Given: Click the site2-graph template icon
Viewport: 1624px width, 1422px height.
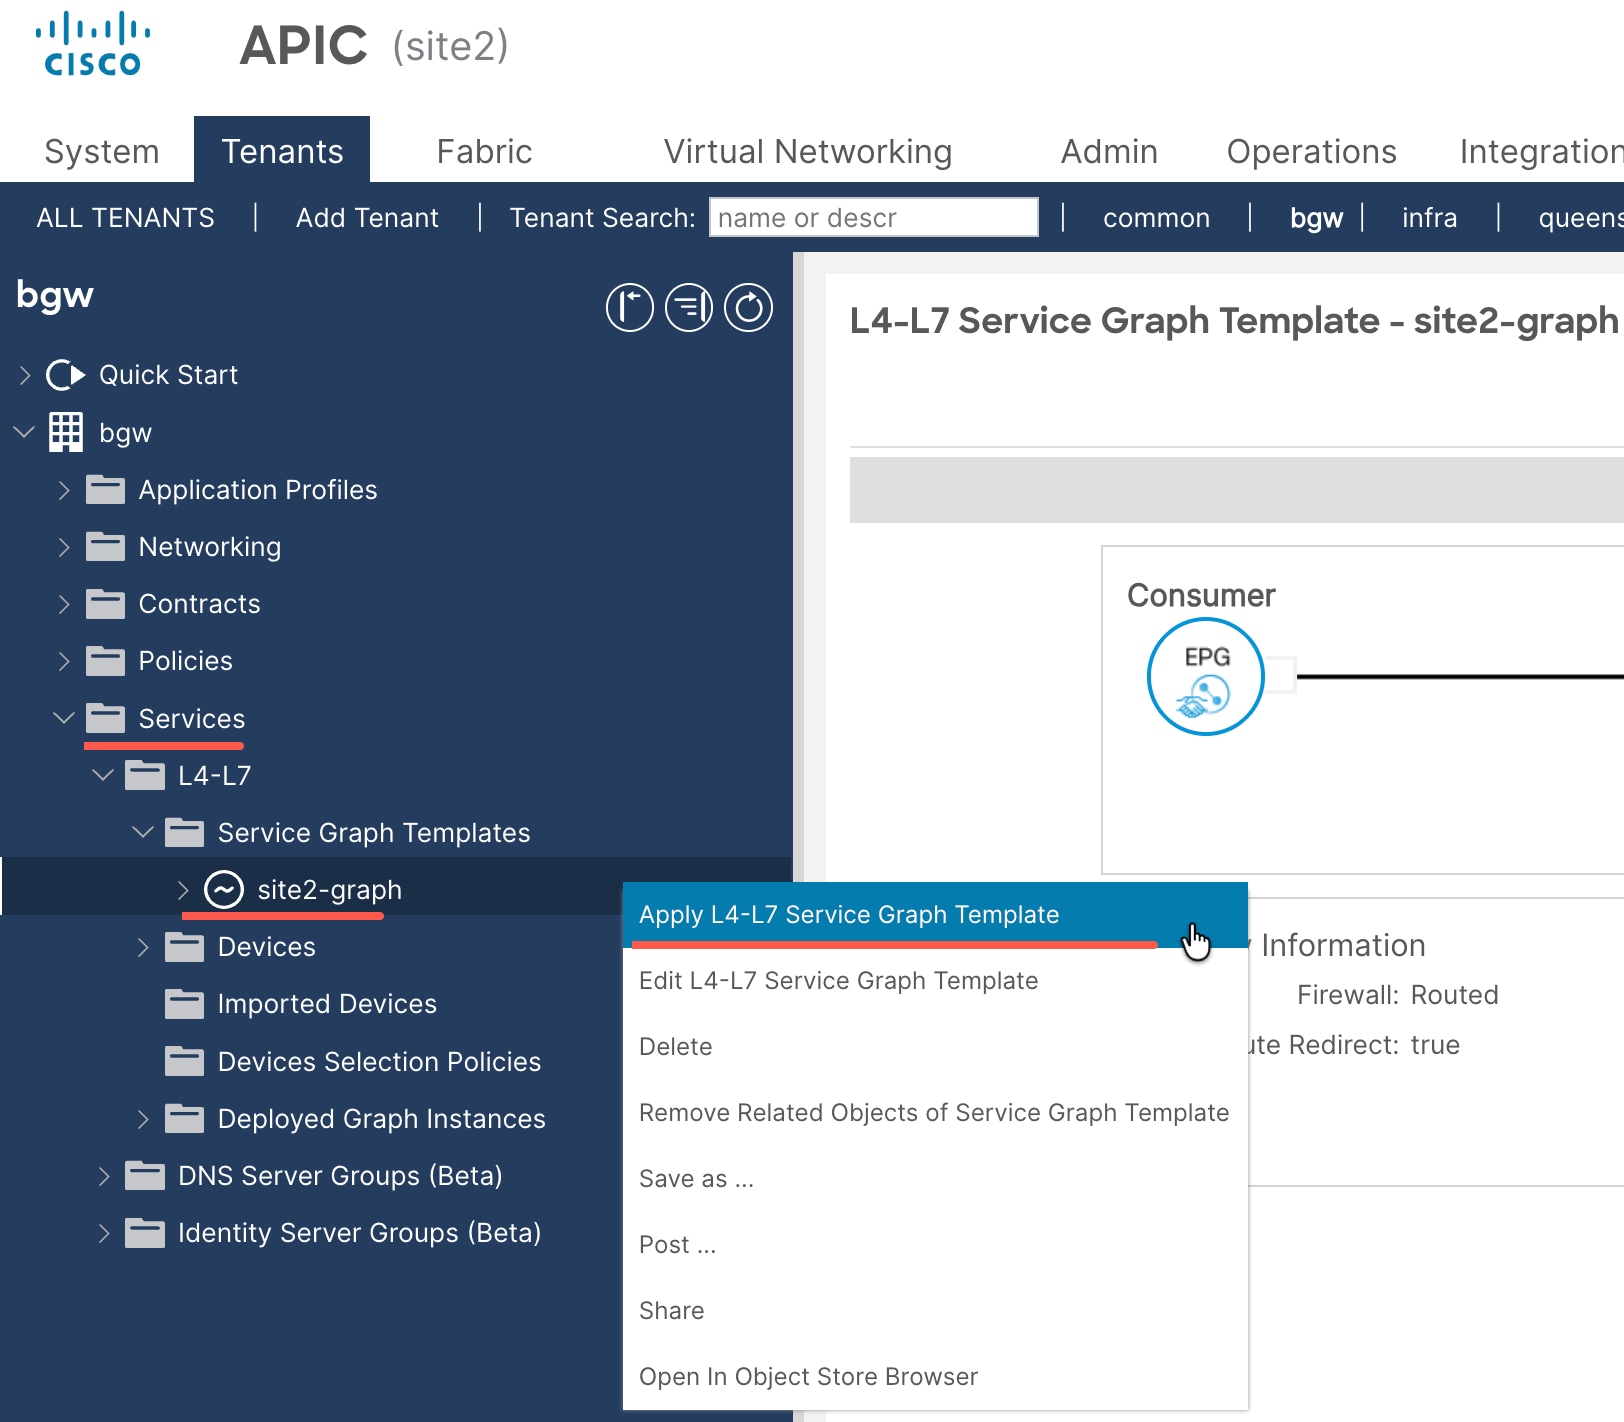Looking at the screenshot, I should [x=224, y=889].
